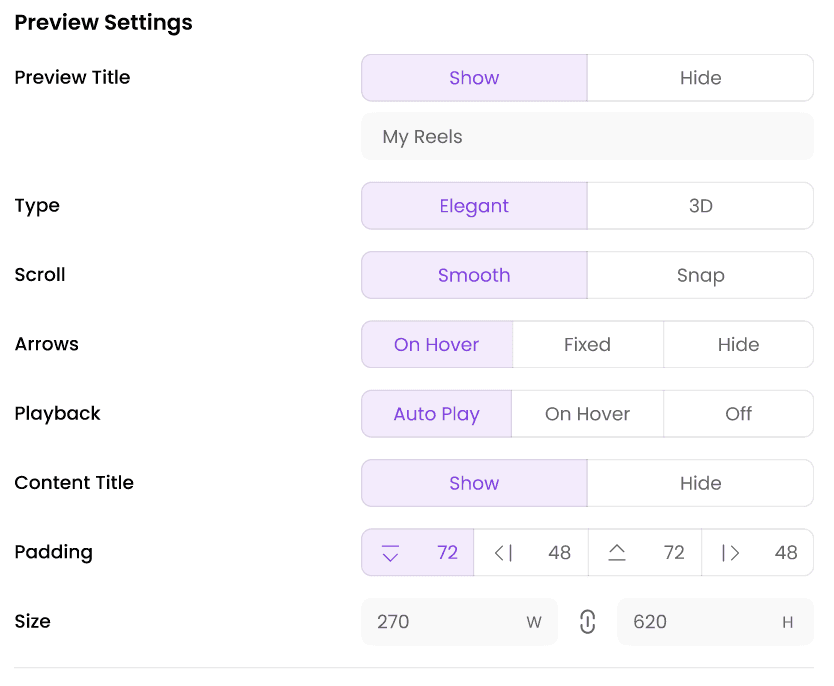Turn Playback Off

click(738, 414)
